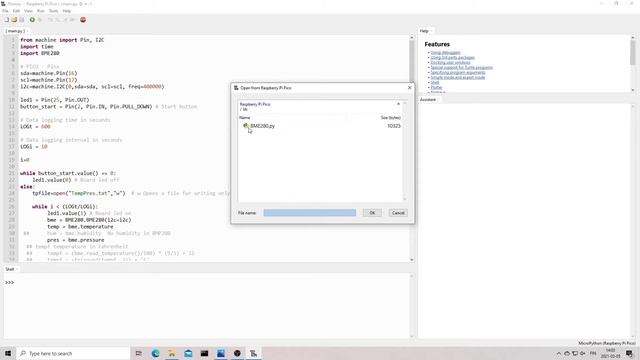Screen dimensions: 640x360
Task: Open the Tools menu
Action: [x=53, y=11]
